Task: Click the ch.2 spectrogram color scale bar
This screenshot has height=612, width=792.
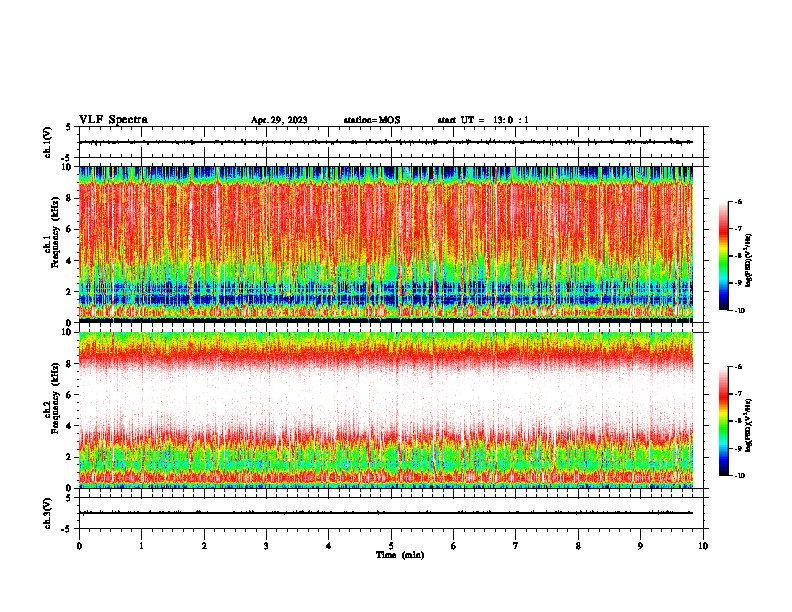Action: pos(723,421)
